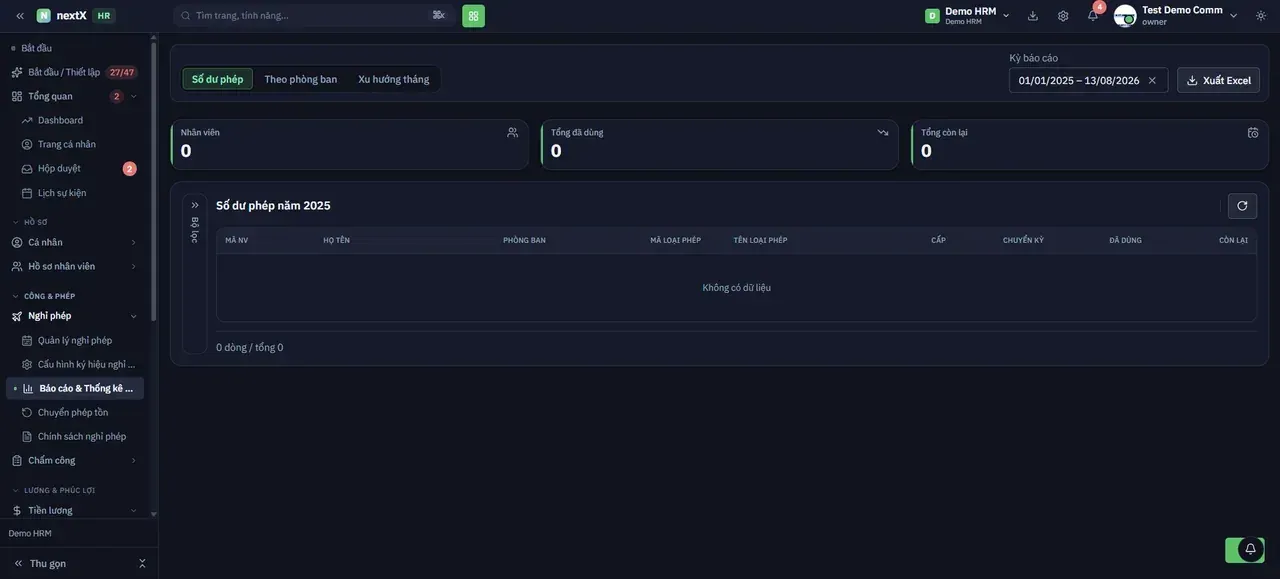
Task: Open Bắt đầu / Thiết lập 27/47 item
Action: (x=75, y=72)
